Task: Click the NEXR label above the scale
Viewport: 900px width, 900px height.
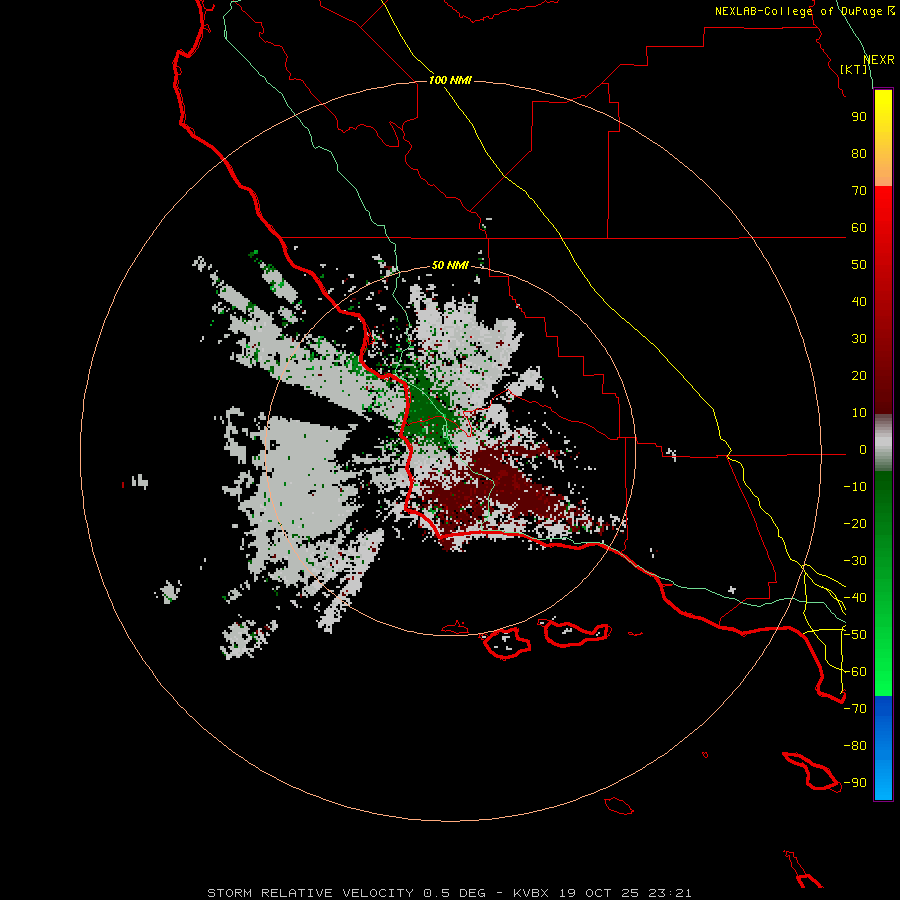Action: tap(879, 60)
